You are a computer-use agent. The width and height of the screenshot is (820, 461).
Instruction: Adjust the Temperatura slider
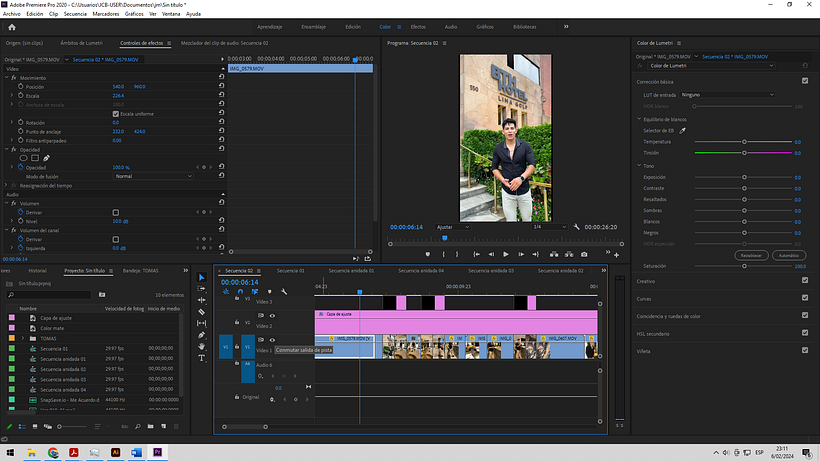[743, 142]
